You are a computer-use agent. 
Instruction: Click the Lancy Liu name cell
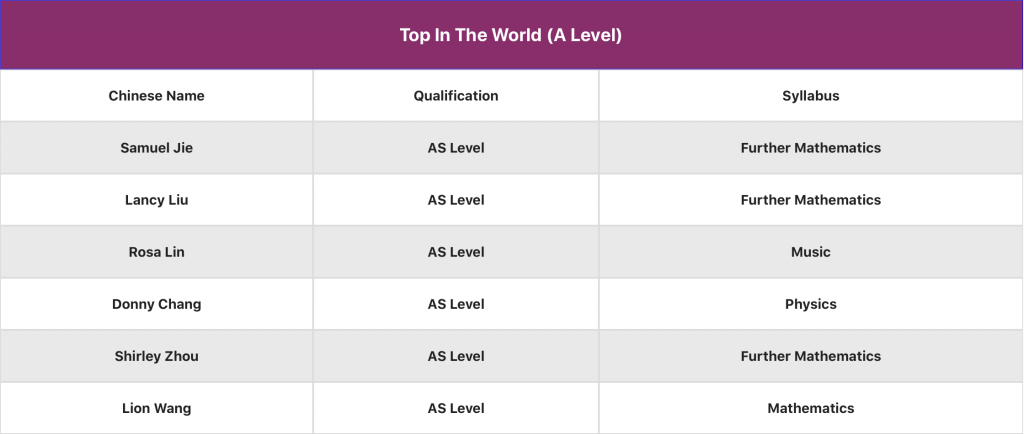pos(157,200)
